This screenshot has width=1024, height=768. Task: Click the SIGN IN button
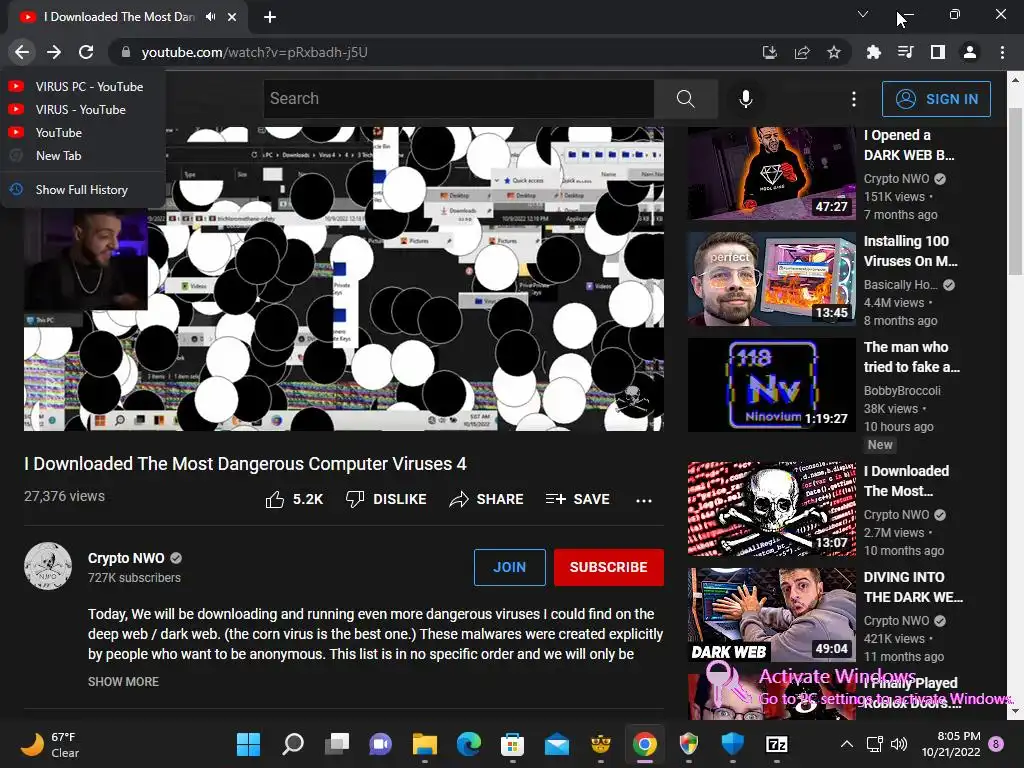[x=936, y=99]
